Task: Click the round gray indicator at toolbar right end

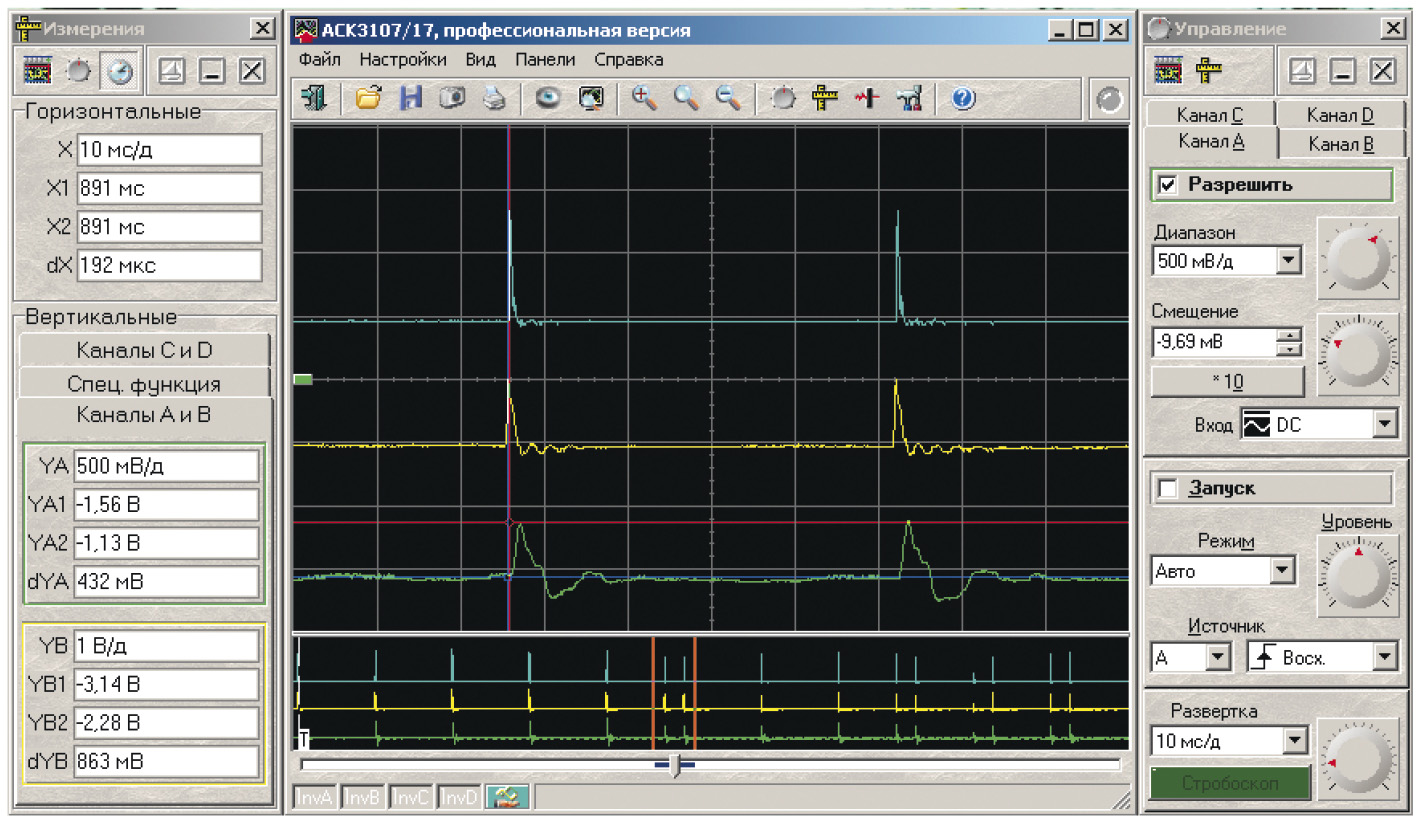Action: coord(1110,99)
